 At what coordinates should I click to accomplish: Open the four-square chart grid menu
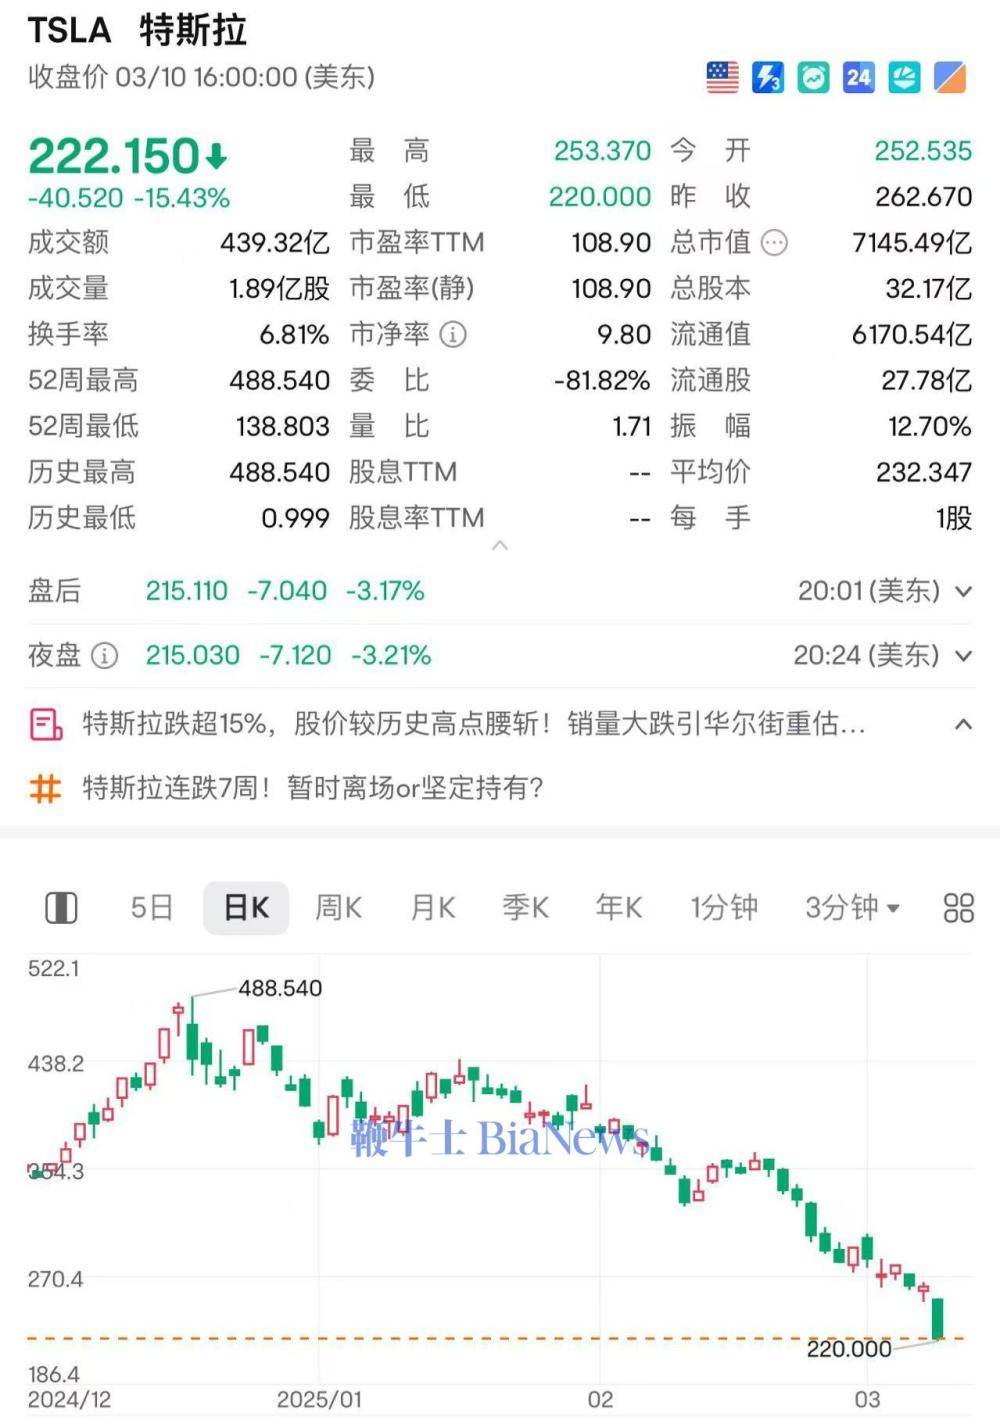[x=958, y=908]
